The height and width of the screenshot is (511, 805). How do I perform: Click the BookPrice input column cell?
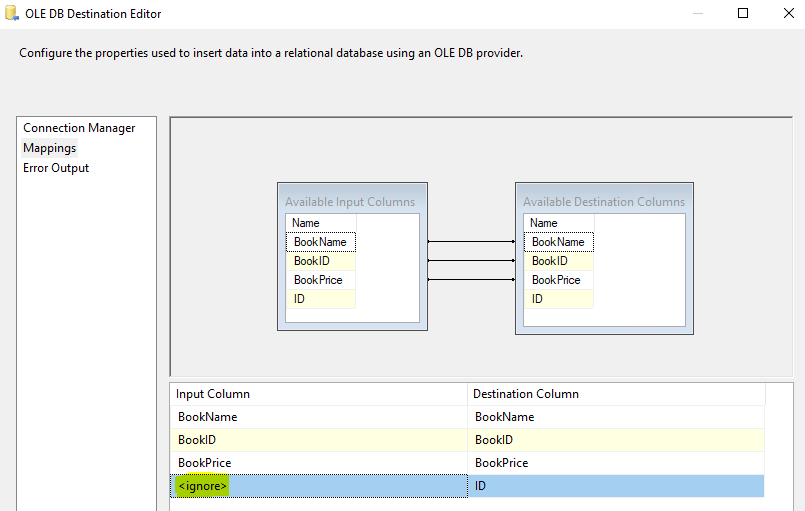pos(318,463)
